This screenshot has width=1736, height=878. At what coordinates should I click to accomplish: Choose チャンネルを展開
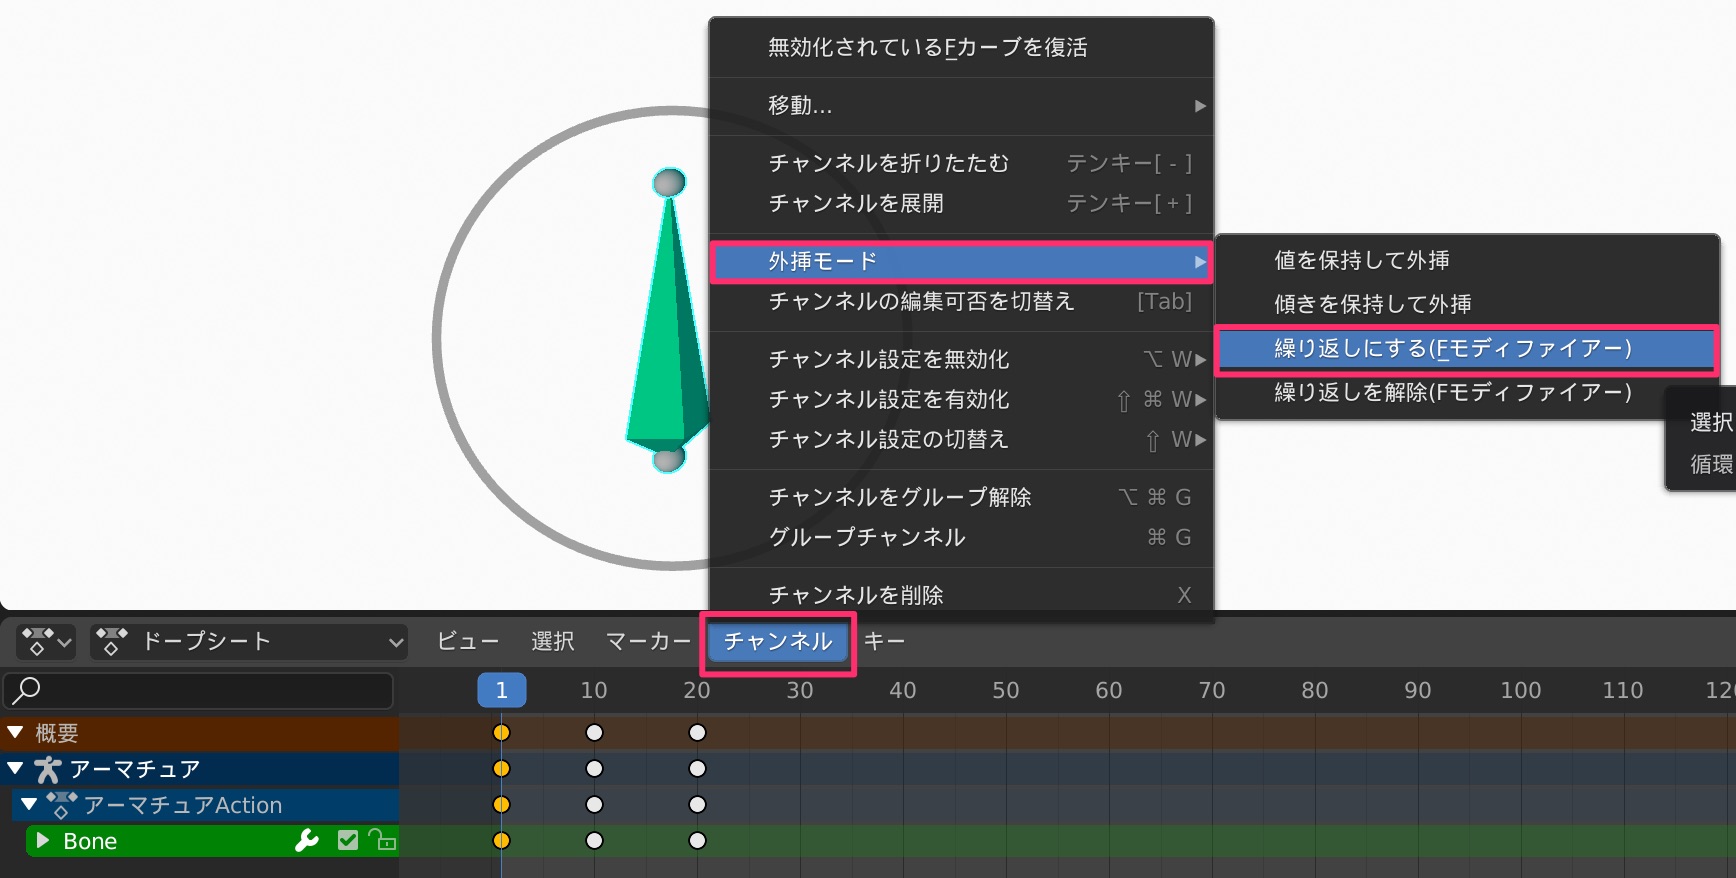point(961,204)
